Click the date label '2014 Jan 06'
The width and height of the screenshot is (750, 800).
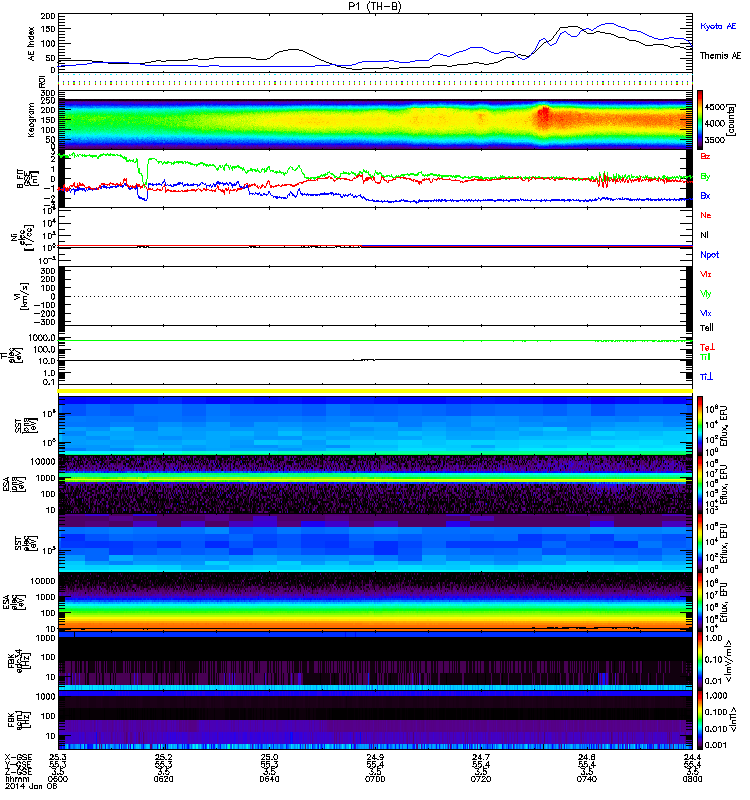tap(31, 786)
